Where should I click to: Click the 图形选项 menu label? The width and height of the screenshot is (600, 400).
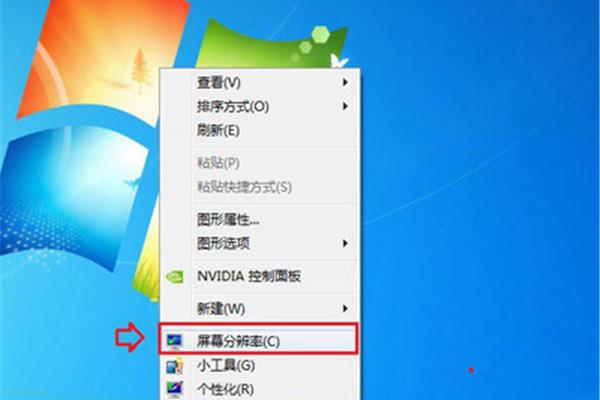pyautogui.click(x=223, y=243)
